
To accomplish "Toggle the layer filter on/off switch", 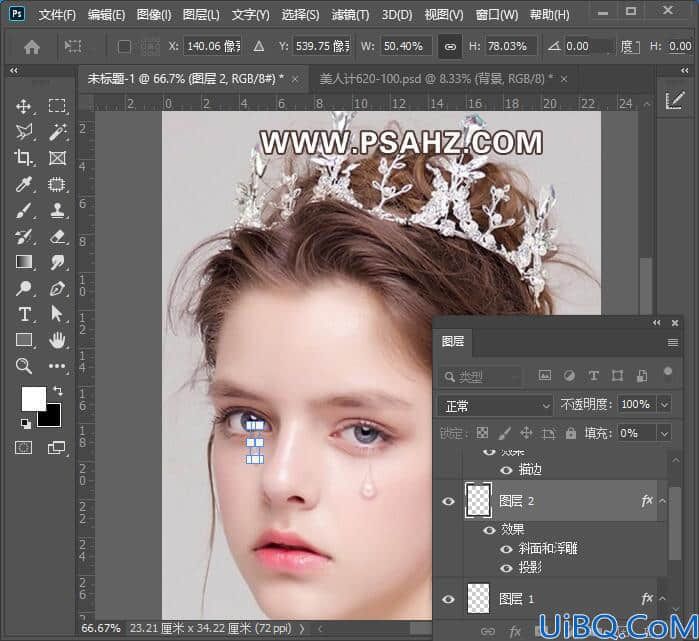I will pos(668,372).
